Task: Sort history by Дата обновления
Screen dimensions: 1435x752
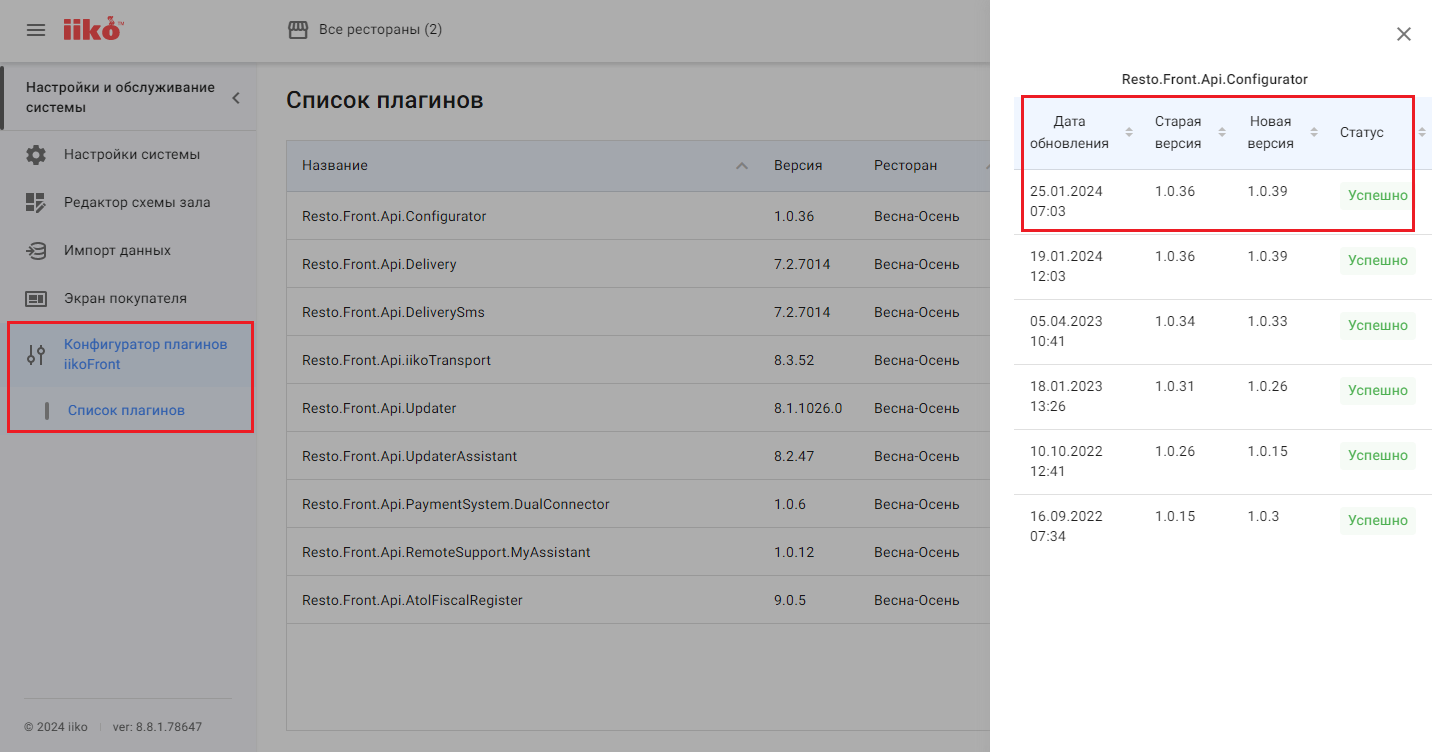Action: click(x=1129, y=133)
